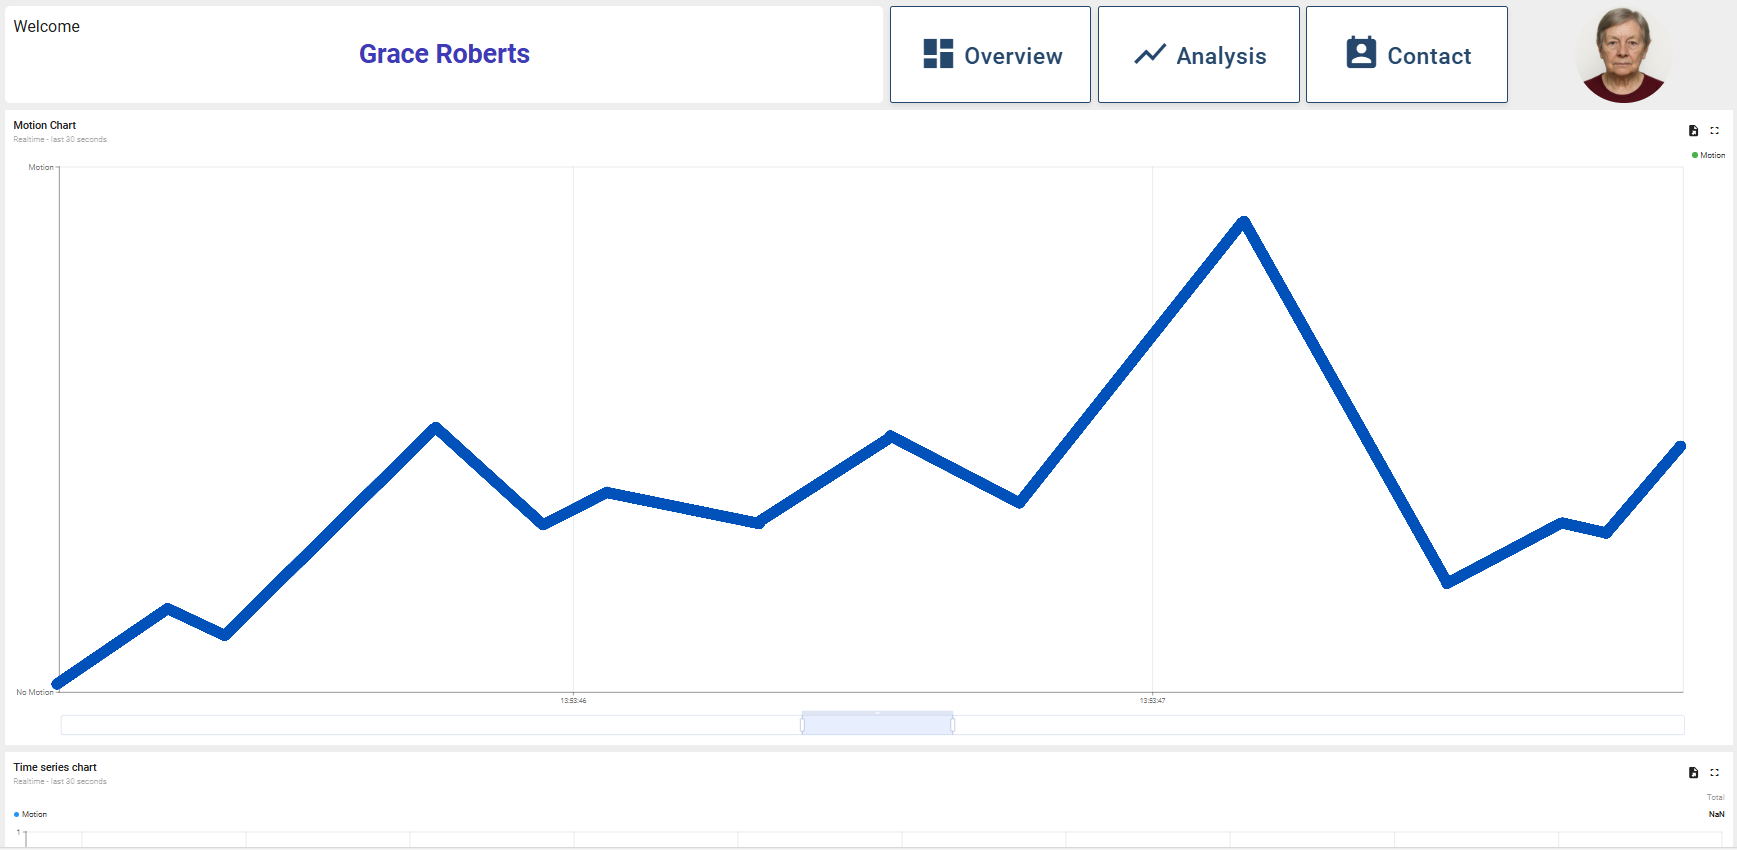Image resolution: width=1737 pixels, height=850 pixels.
Task: Click left handle of zoom range slider
Action: point(802,724)
